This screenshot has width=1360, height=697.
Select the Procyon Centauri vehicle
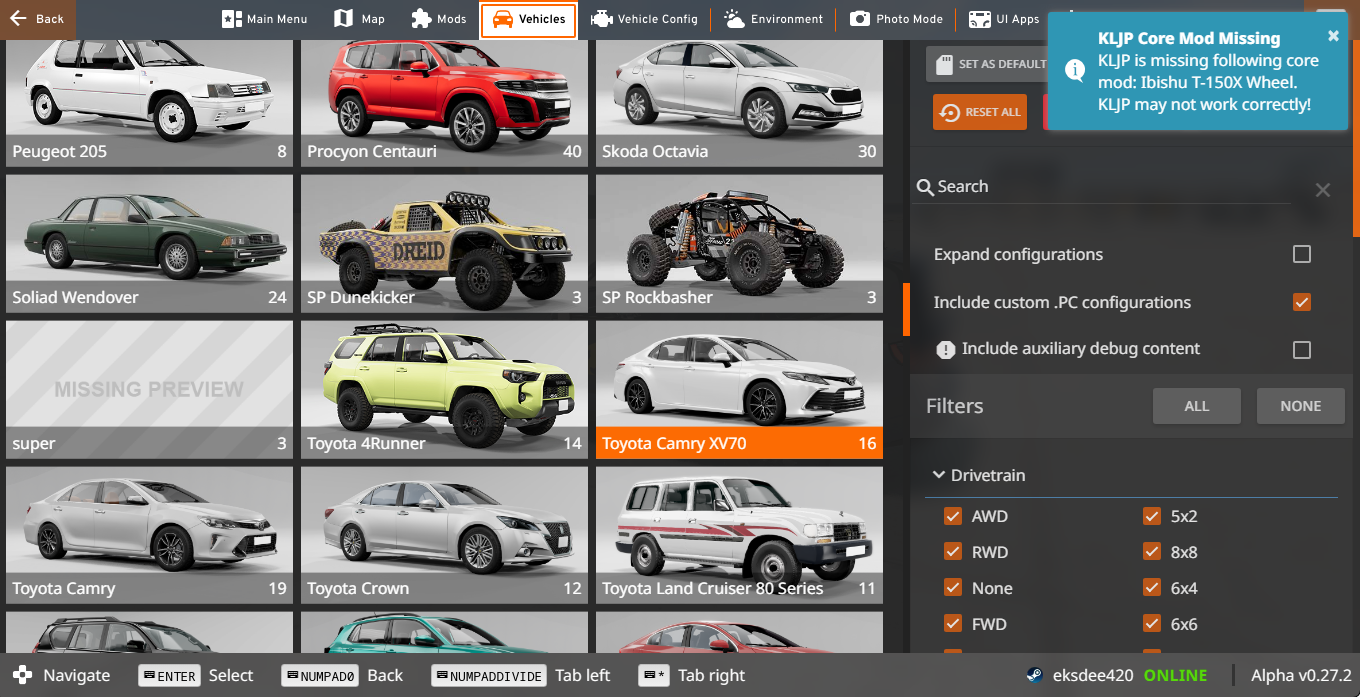pos(444,103)
